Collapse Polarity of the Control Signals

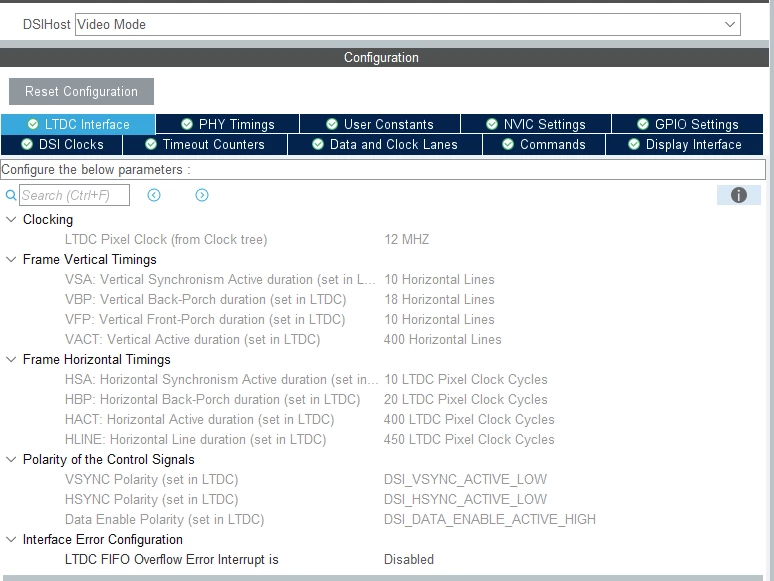[11, 459]
